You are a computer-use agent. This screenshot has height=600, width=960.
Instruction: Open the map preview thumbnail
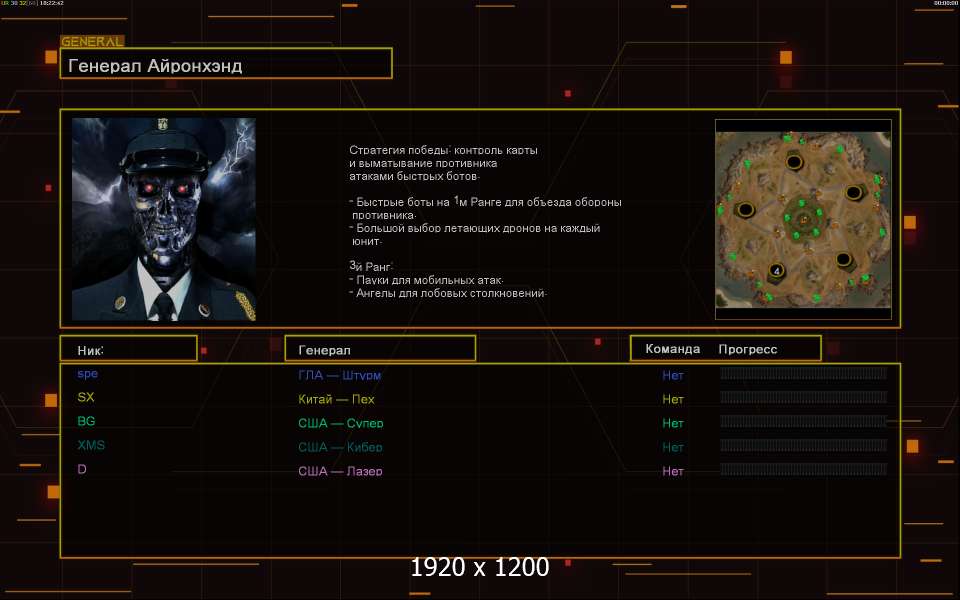tap(803, 219)
